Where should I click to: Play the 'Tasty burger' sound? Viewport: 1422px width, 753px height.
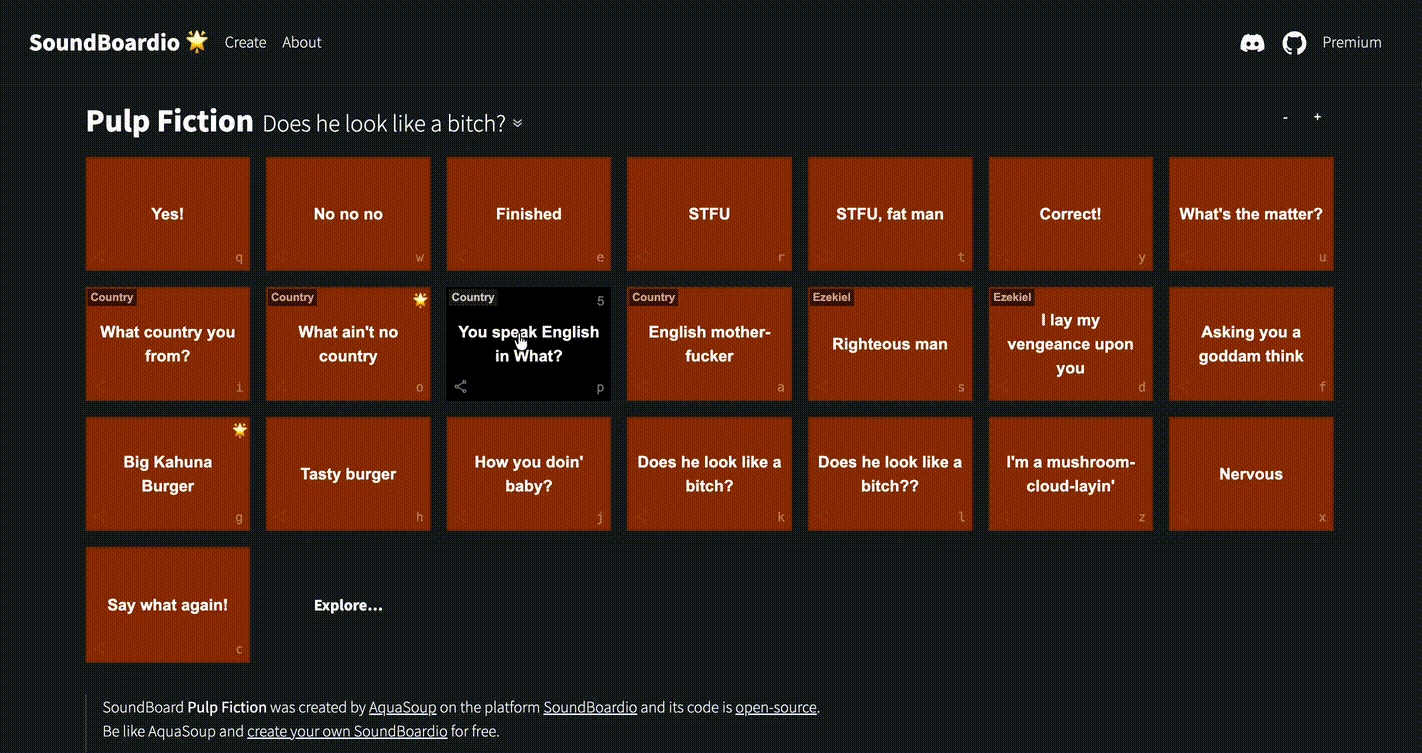(348, 474)
